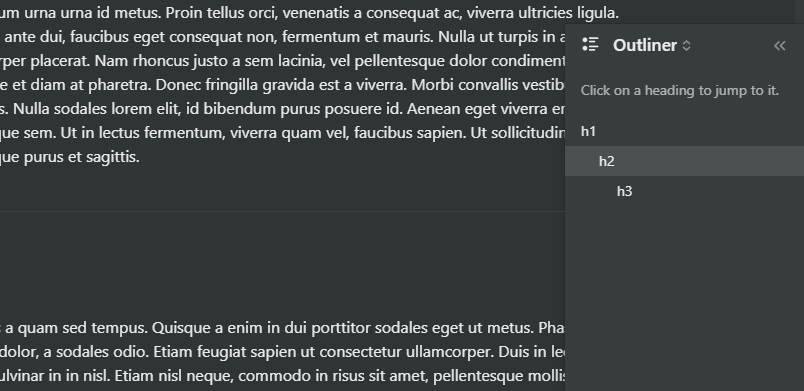Click the 'Click on a heading' hint text
Image resolution: width=804 pixels, height=391 pixels.
(679, 91)
